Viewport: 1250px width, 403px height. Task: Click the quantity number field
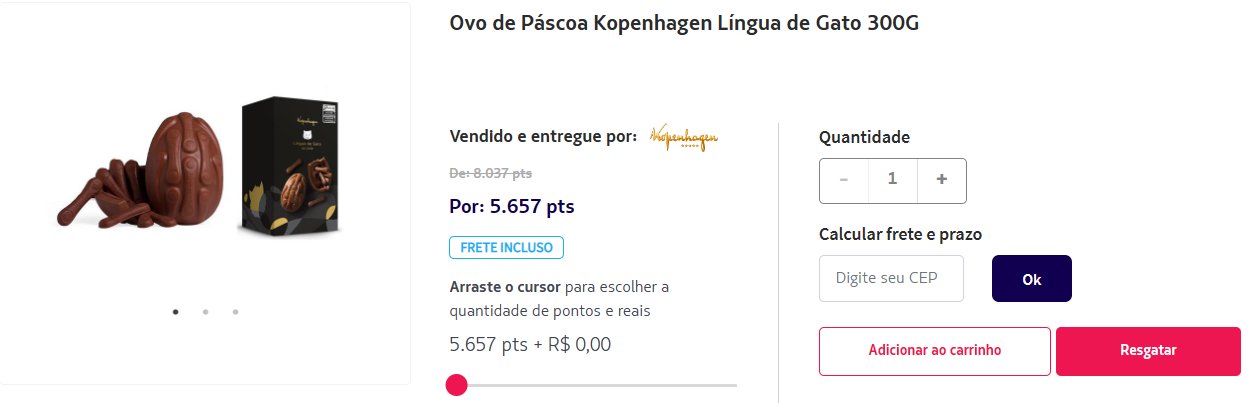(x=893, y=180)
